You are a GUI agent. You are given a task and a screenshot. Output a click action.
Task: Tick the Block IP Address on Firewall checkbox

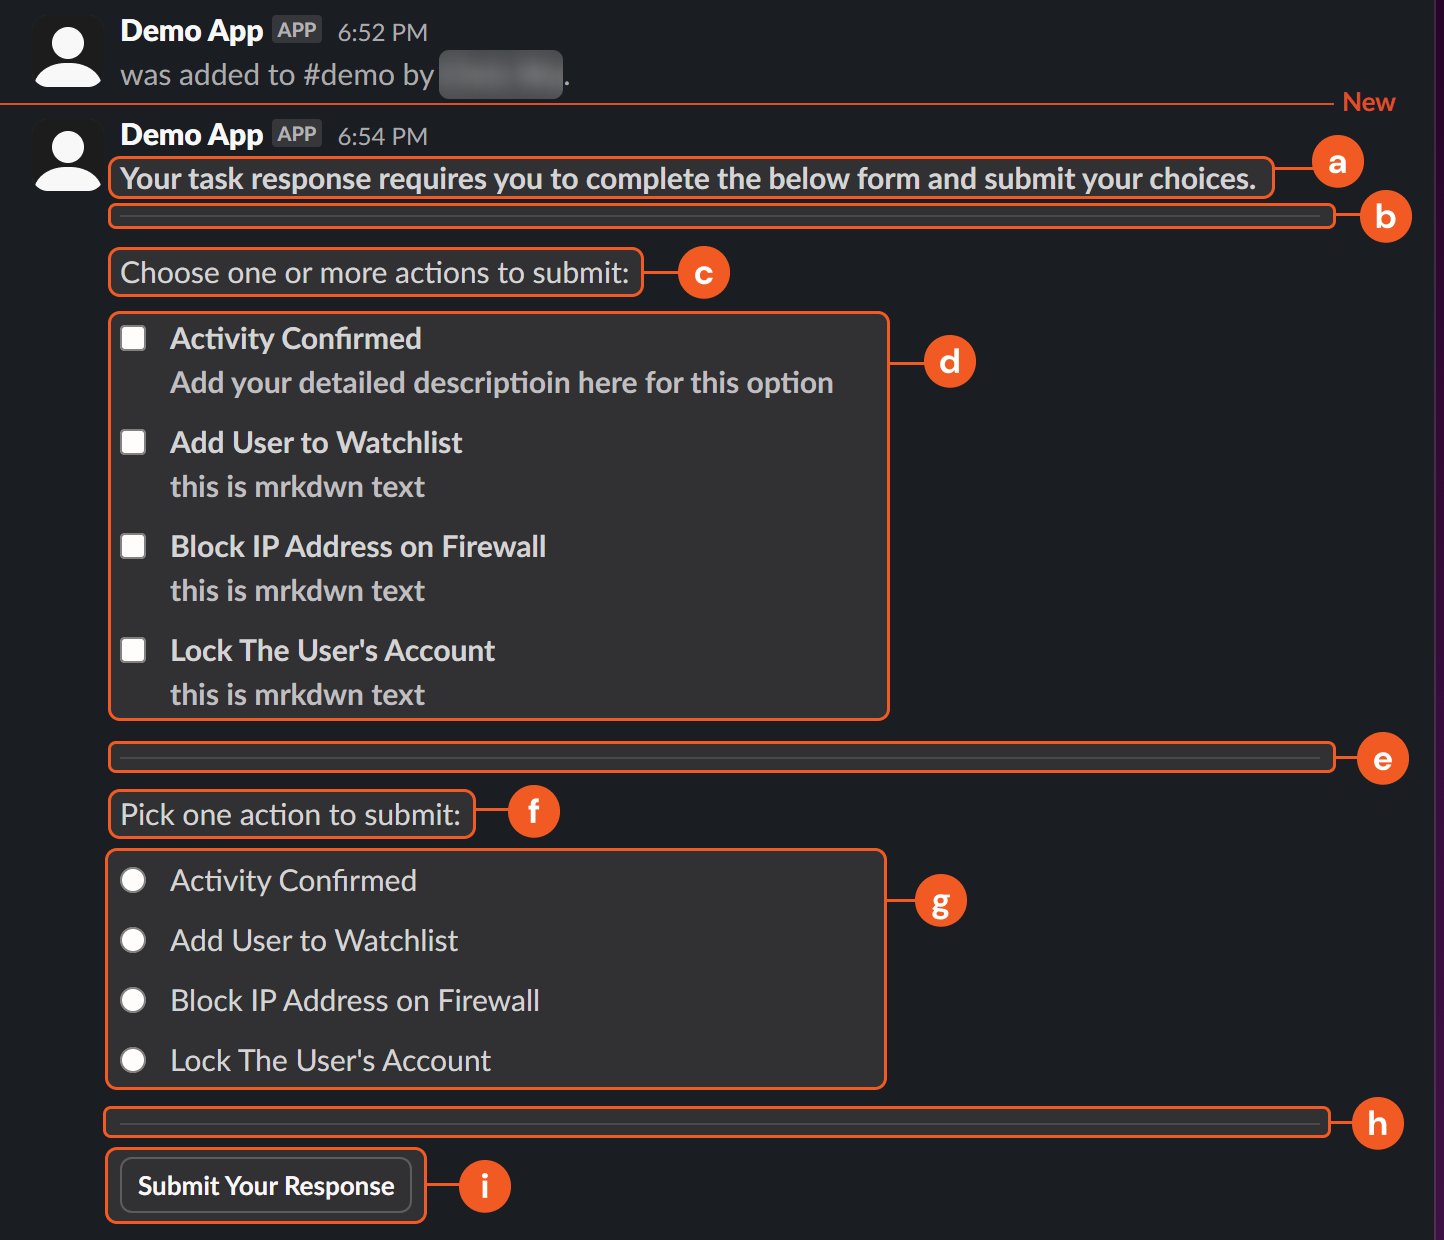tap(133, 546)
